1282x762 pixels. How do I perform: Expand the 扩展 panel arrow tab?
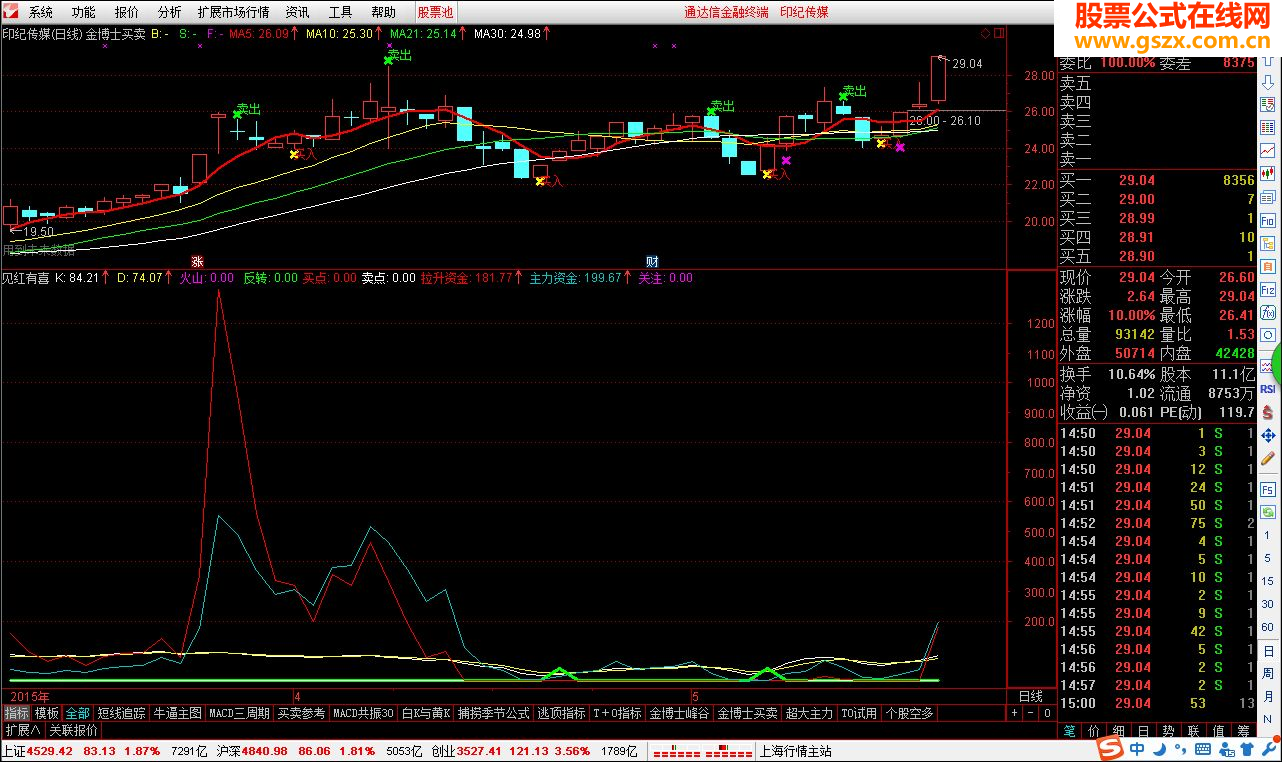click(x=22, y=730)
